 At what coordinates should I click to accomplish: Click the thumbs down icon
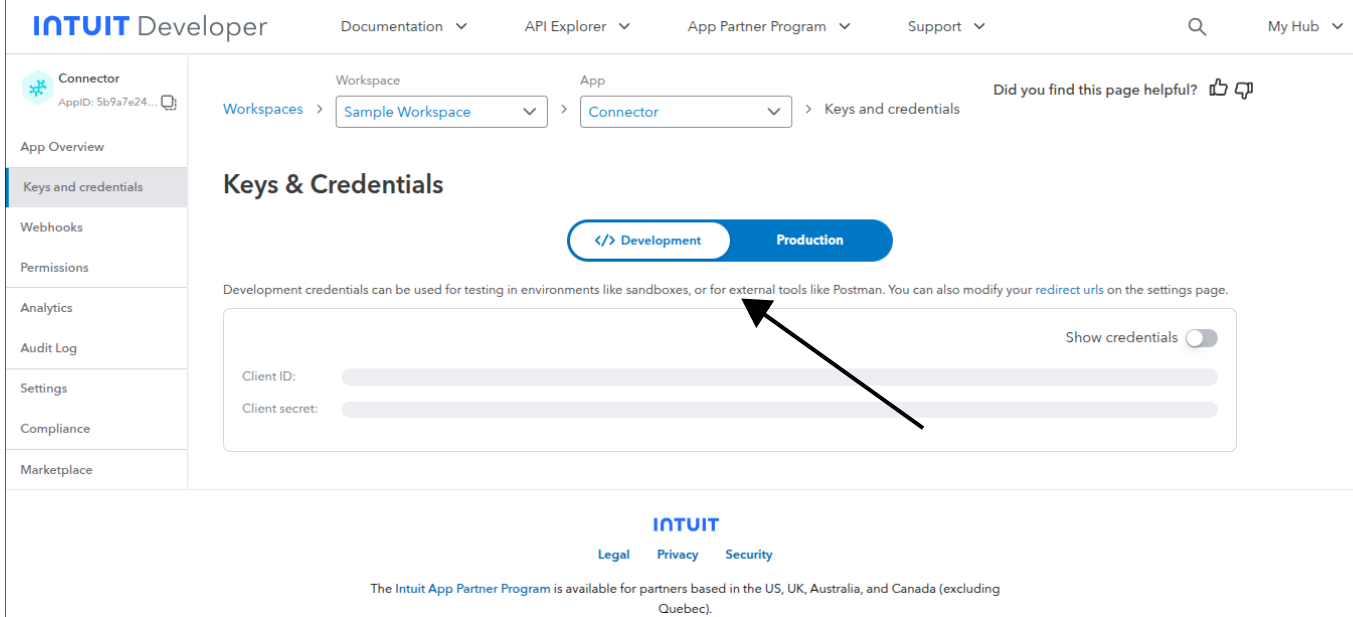(x=1244, y=89)
